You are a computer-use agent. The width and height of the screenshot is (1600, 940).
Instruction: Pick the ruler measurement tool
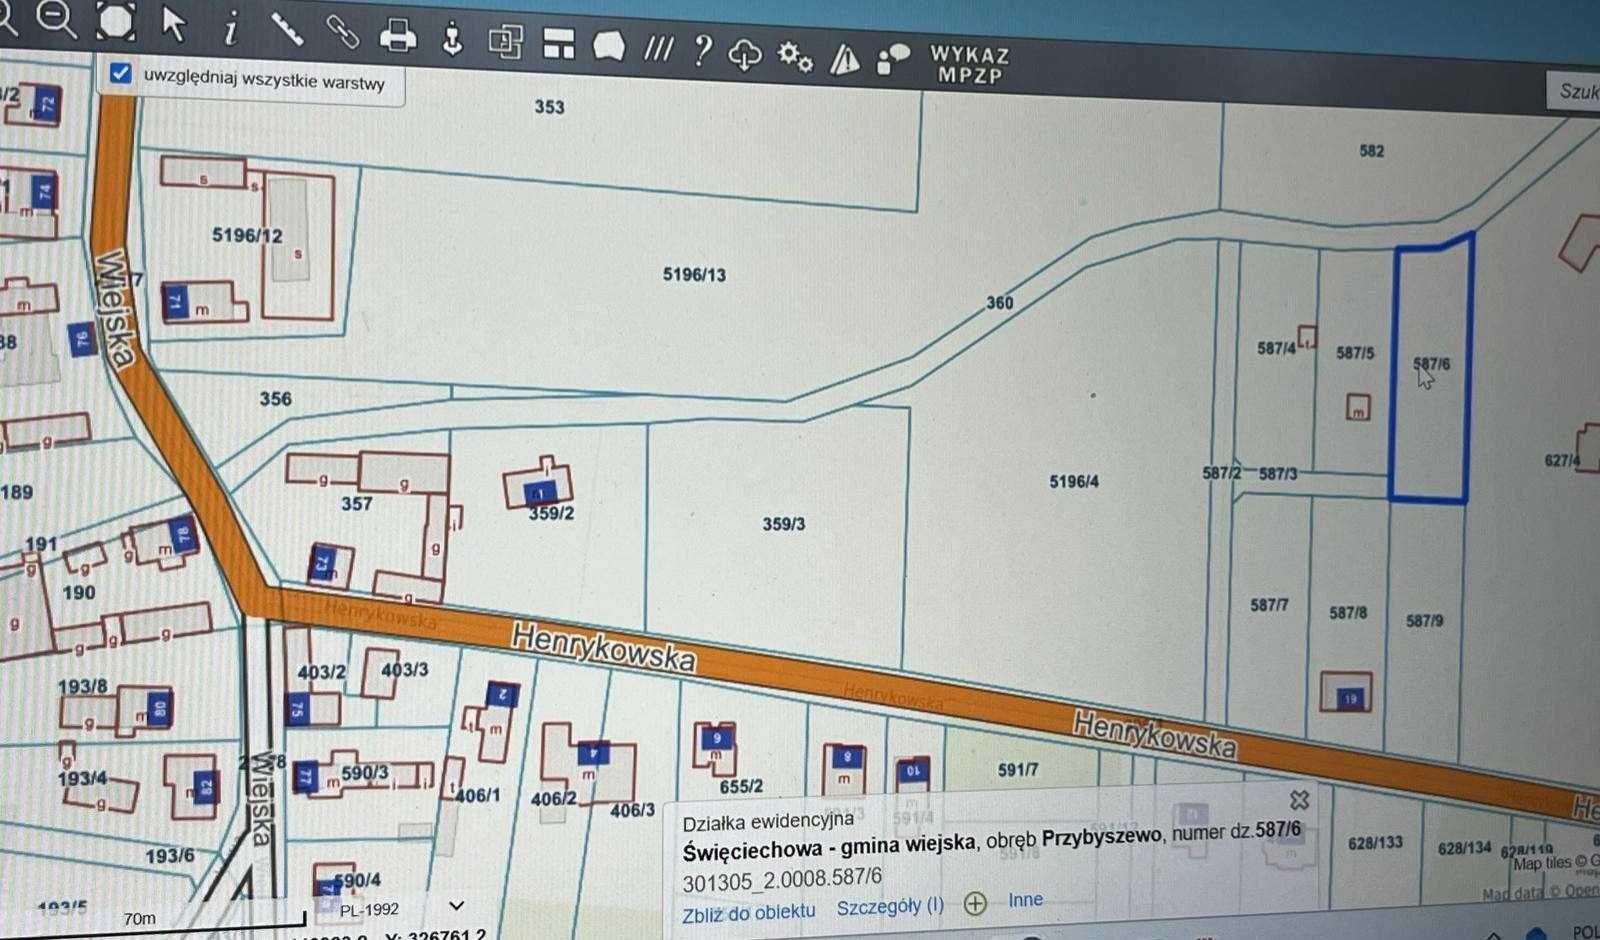pos(287,29)
